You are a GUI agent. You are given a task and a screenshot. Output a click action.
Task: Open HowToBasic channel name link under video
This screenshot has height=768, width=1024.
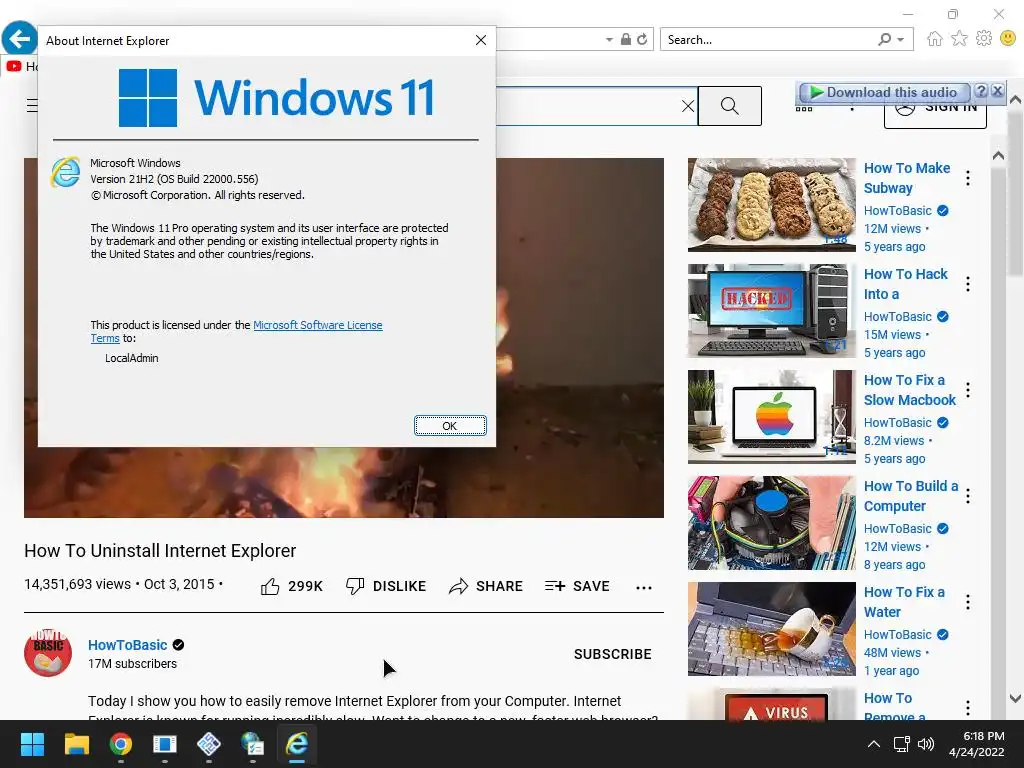point(128,645)
